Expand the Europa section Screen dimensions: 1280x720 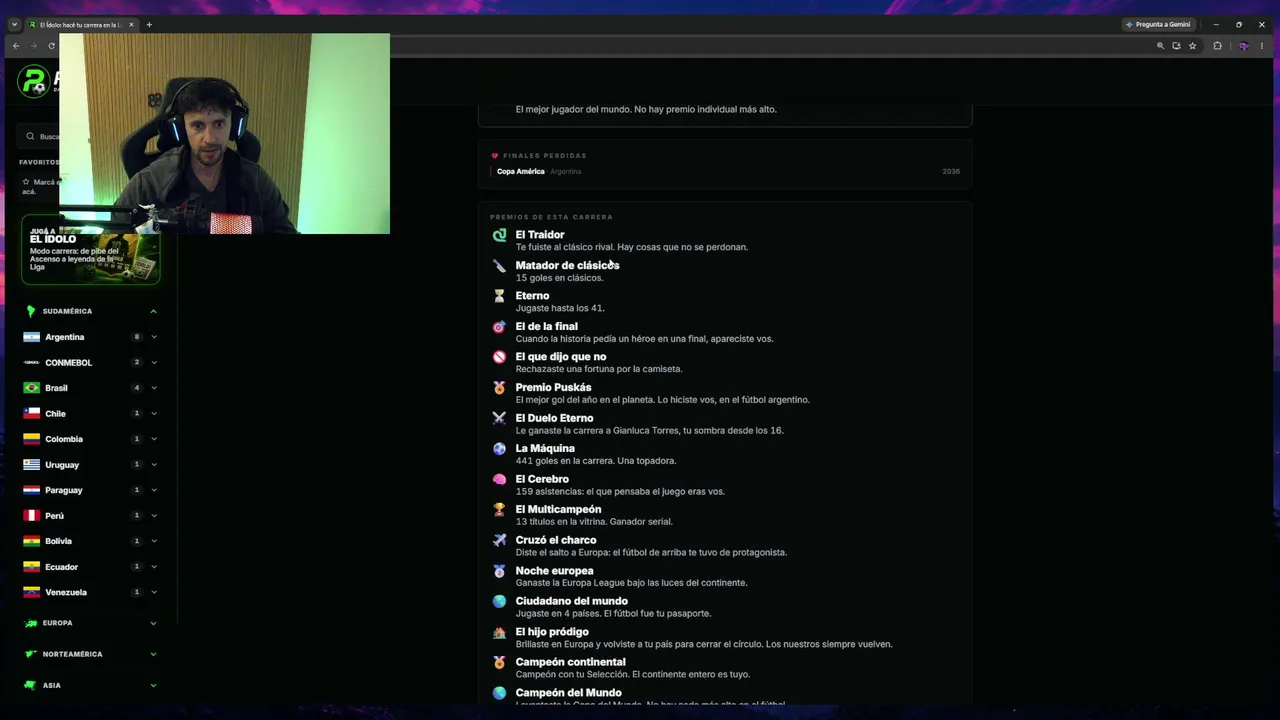pyautogui.click(x=153, y=623)
